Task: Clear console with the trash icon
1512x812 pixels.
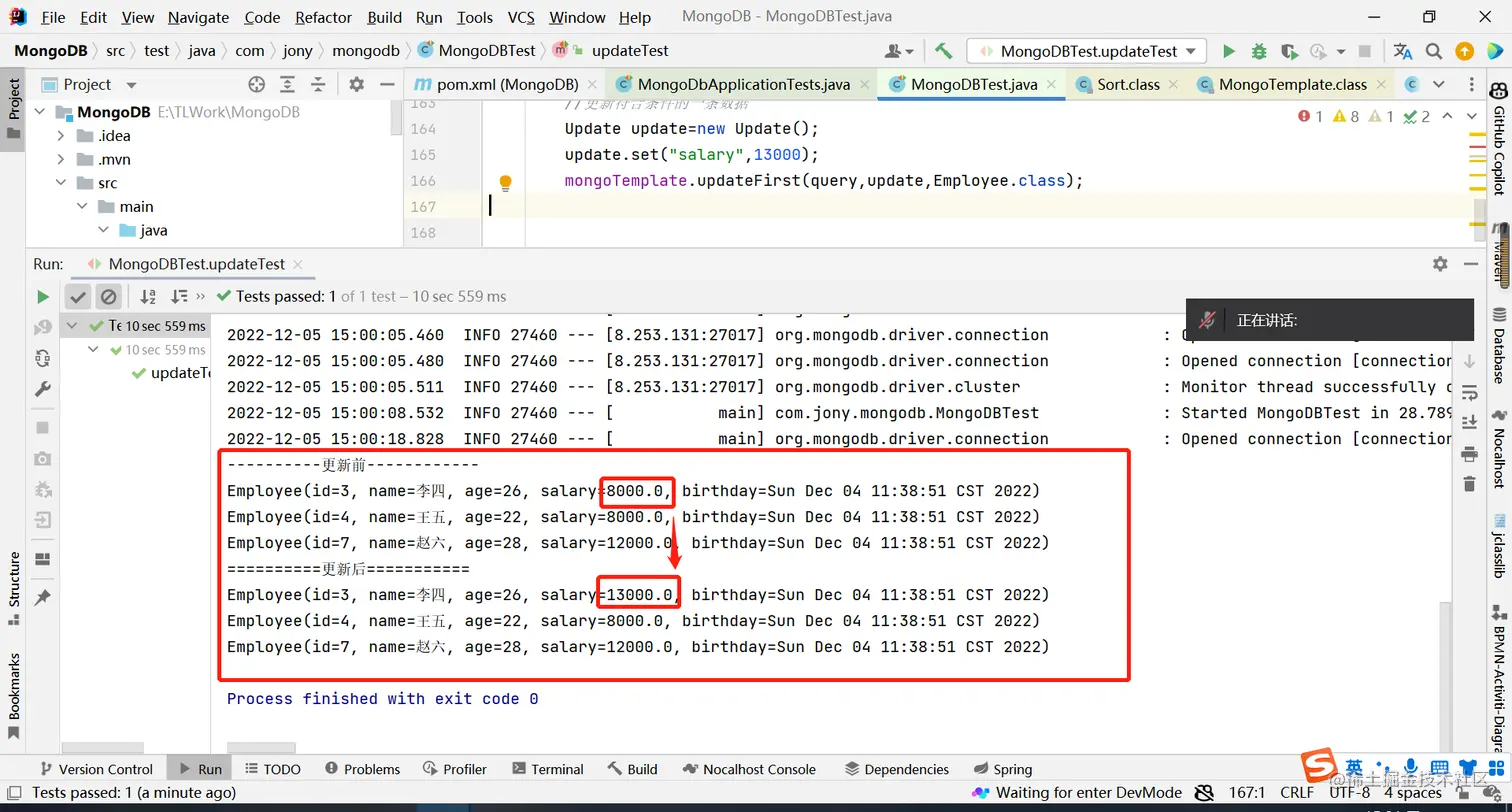Action: (1469, 484)
